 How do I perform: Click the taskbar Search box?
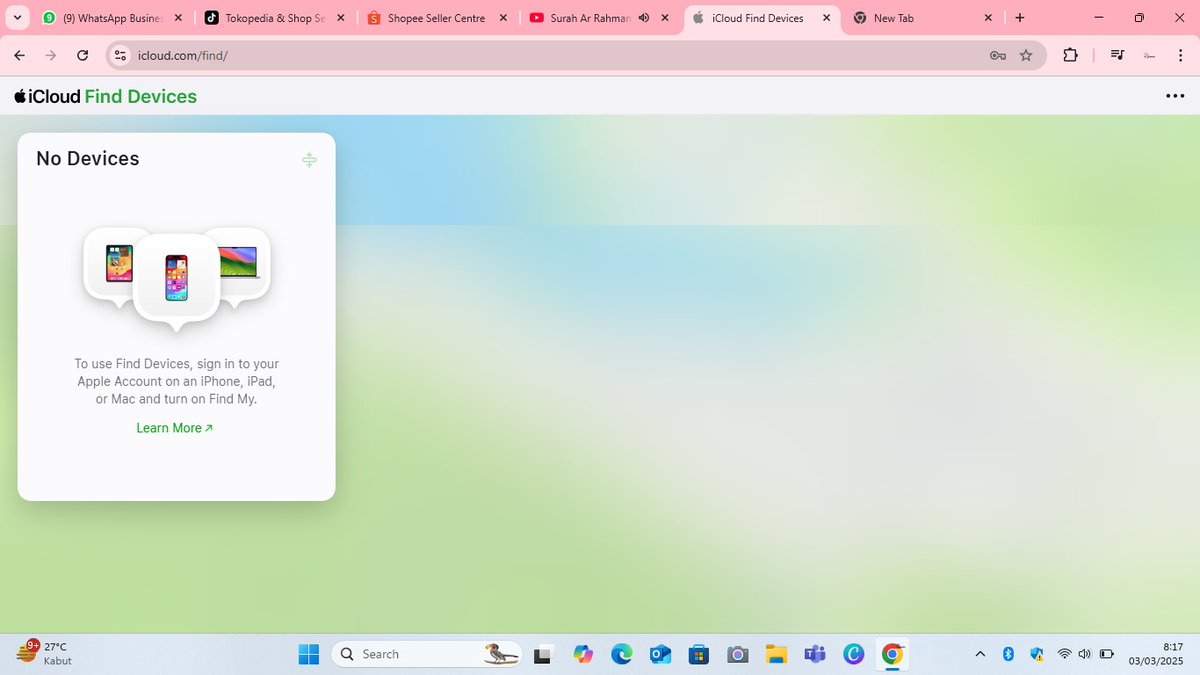(427, 654)
